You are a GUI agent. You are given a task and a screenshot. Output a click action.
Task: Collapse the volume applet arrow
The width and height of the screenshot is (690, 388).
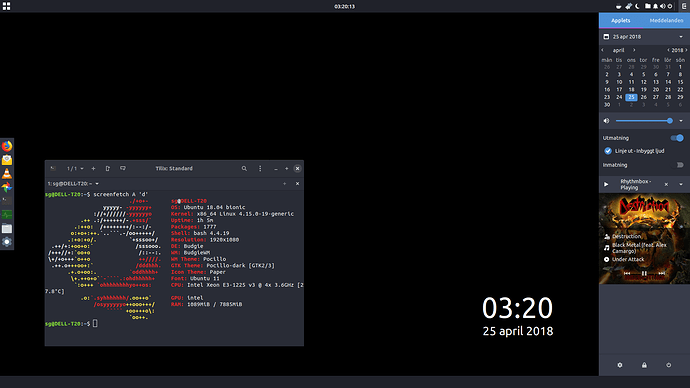pyautogui.click(x=681, y=121)
